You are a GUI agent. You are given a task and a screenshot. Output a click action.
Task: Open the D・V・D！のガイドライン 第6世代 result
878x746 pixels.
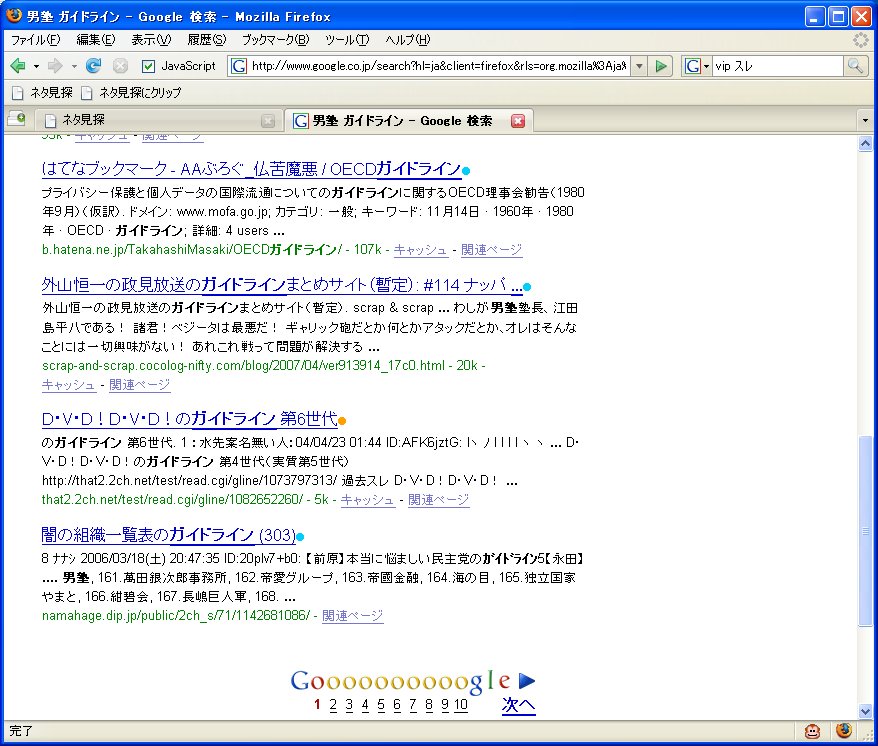(189, 419)
